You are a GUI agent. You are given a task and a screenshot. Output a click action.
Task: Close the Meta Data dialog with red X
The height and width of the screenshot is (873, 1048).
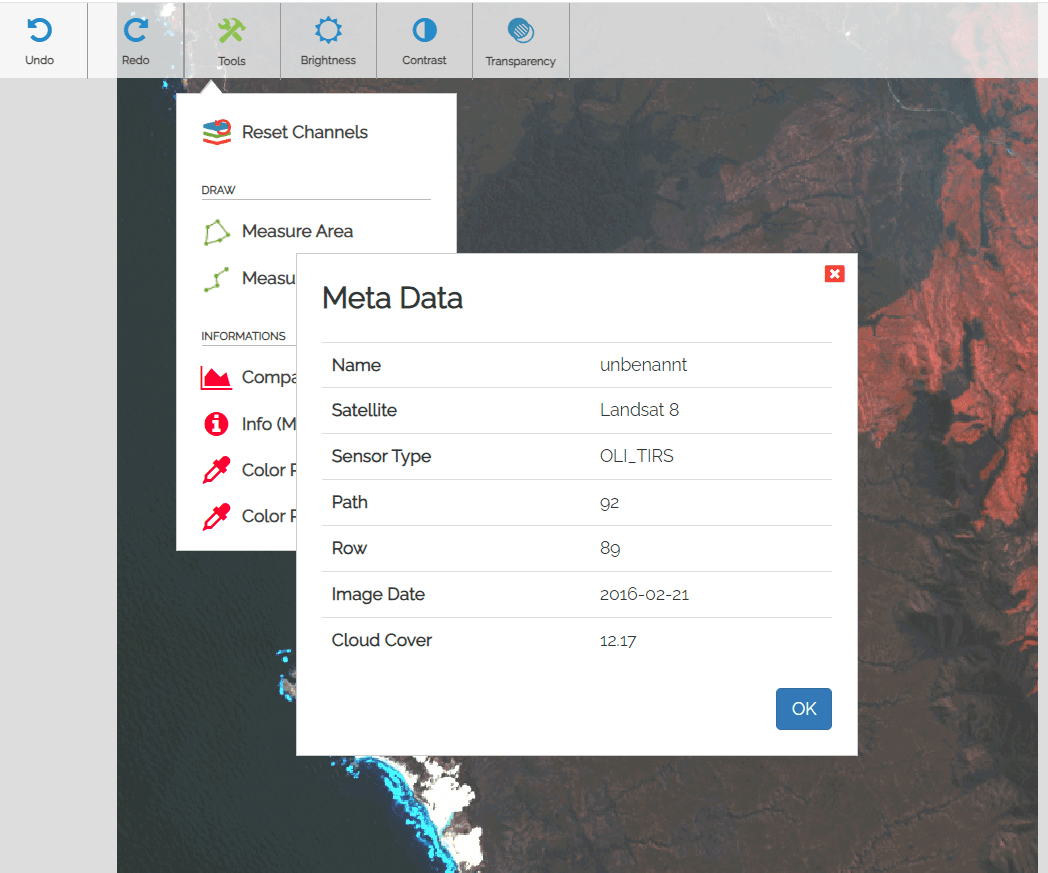834,274
